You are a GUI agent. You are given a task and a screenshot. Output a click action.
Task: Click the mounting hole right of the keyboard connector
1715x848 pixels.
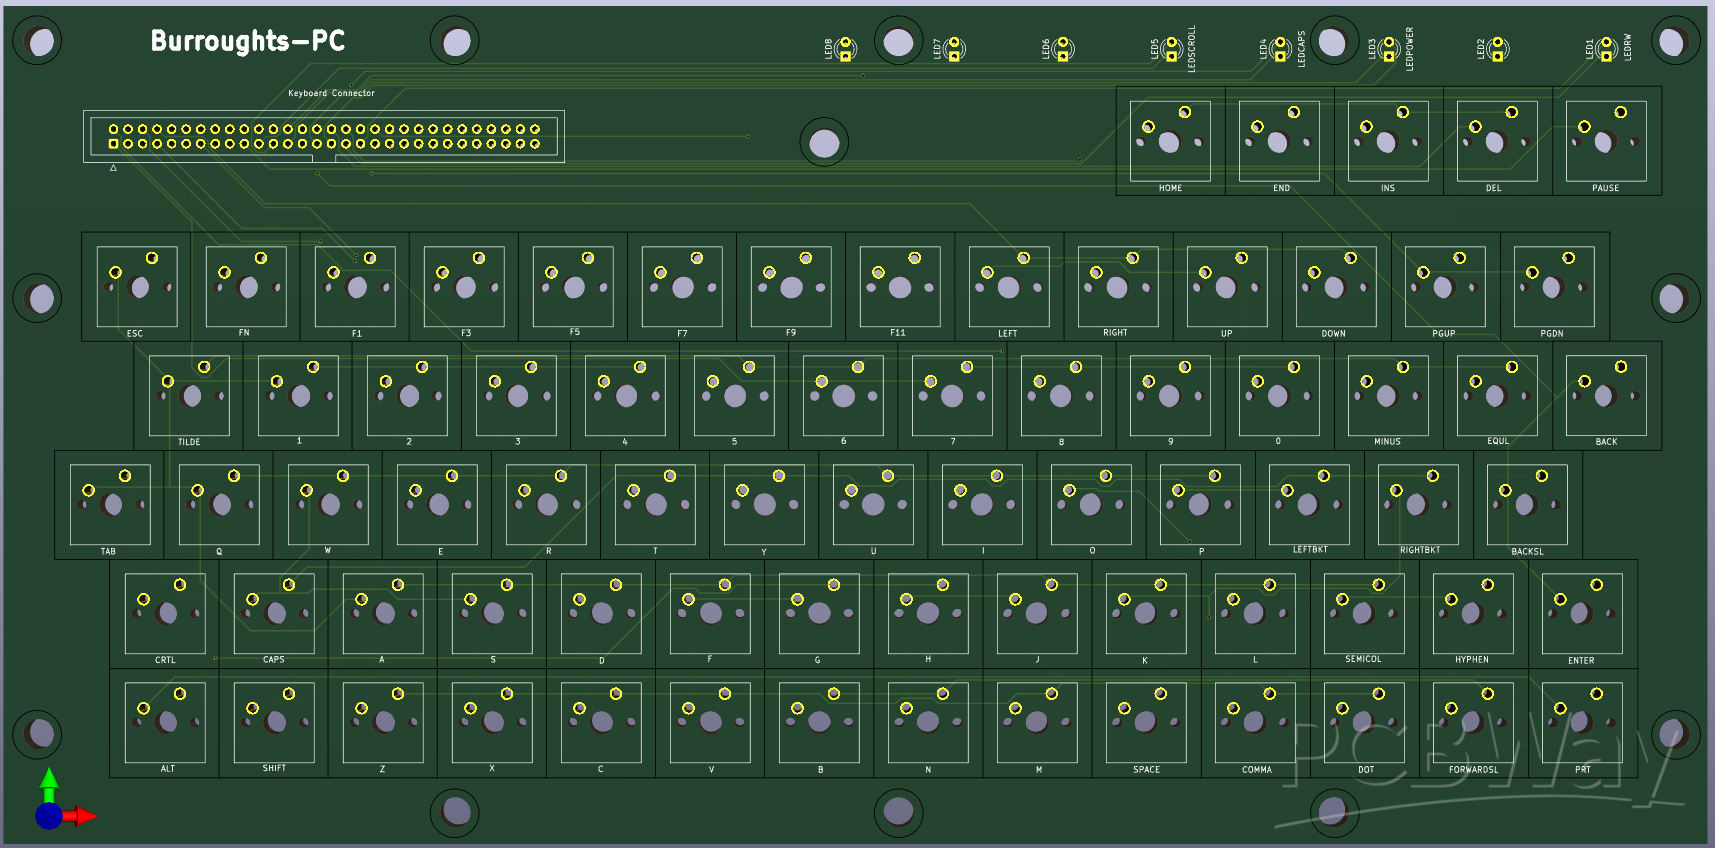[824, 143]
